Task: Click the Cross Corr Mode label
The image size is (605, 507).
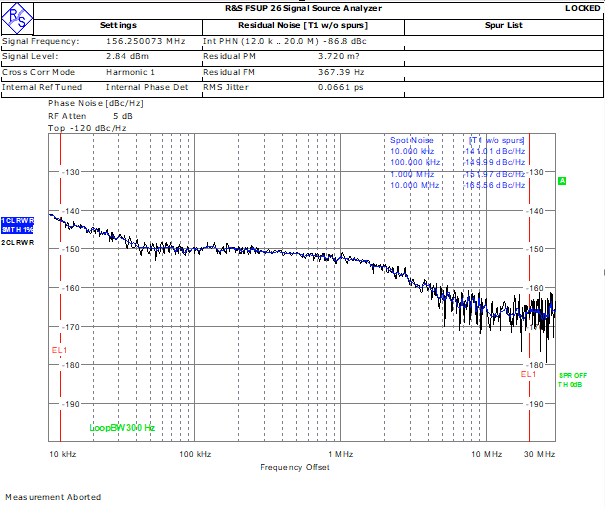Action: [39, 72]
